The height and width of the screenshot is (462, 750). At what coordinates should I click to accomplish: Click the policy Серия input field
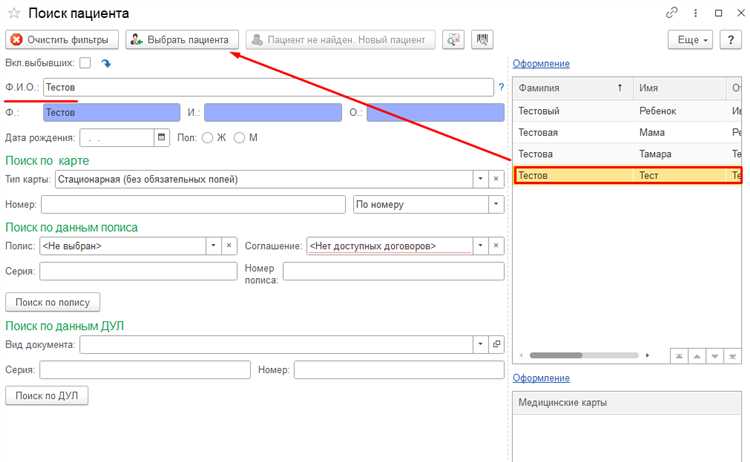138,271
